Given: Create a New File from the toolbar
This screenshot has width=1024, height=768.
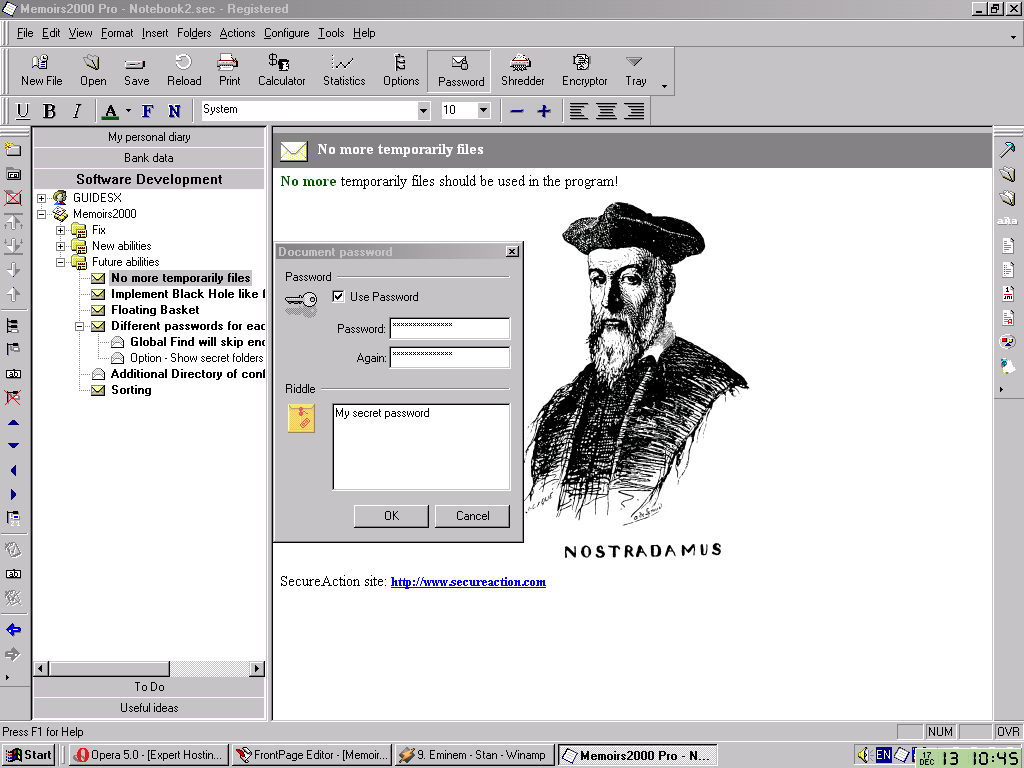Looking at the screenshot, I should tap(40, 70).
